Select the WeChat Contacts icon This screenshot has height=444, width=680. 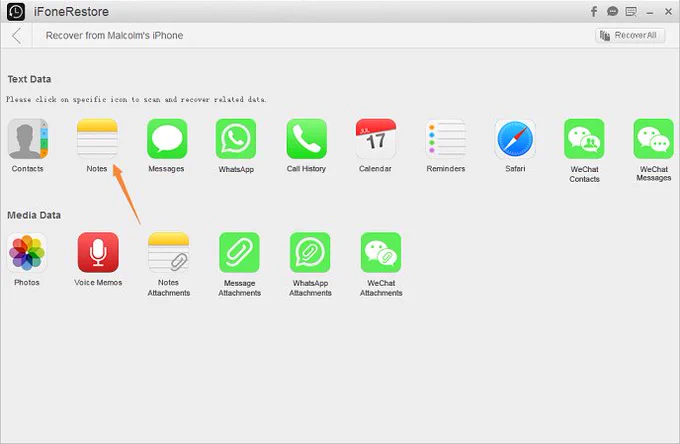point(584,139)
